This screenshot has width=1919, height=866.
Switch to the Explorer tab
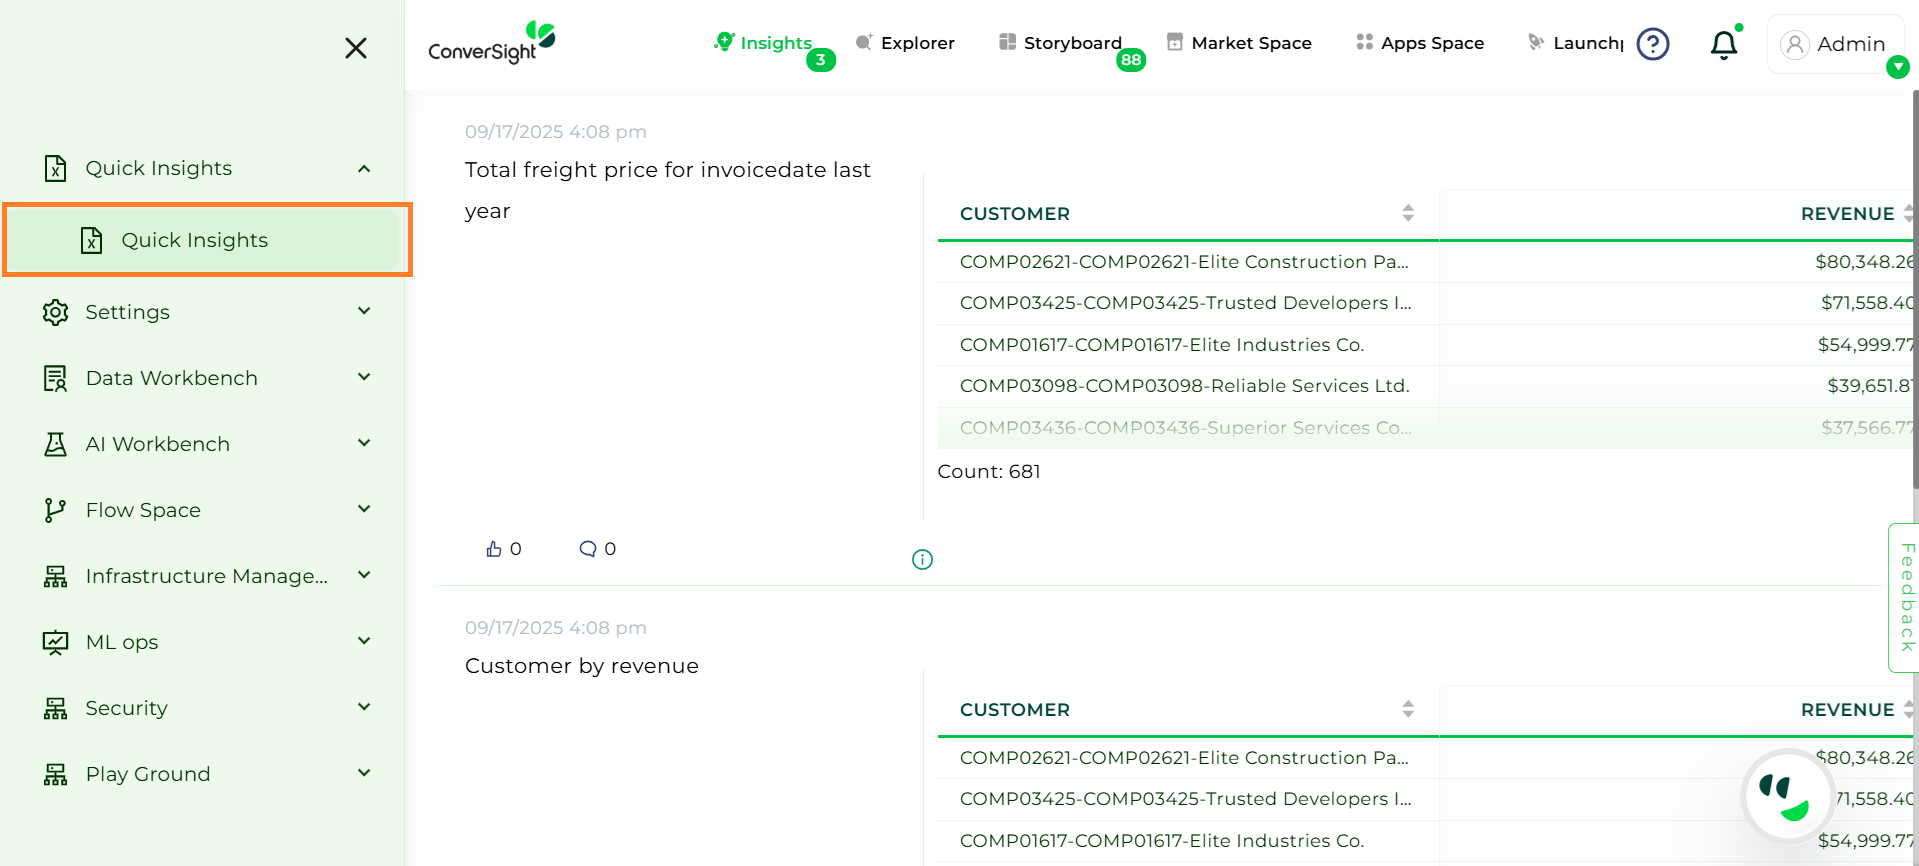[905, 43]
